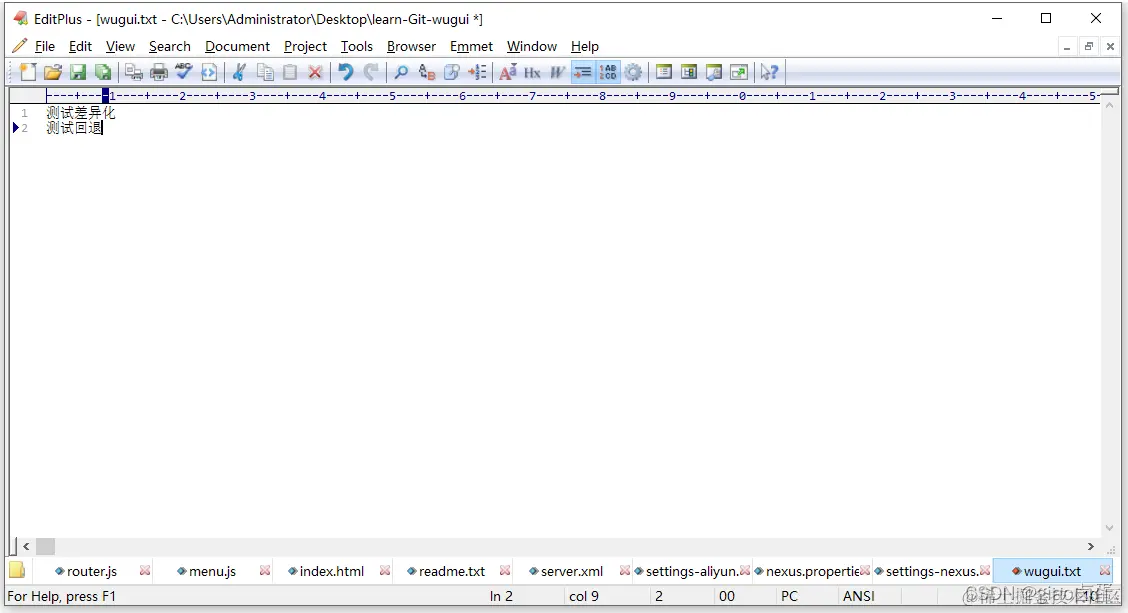The image size is (1128, 613).
Task: Toggle the cliptext window icon
Action: click(x=688, y=72)
